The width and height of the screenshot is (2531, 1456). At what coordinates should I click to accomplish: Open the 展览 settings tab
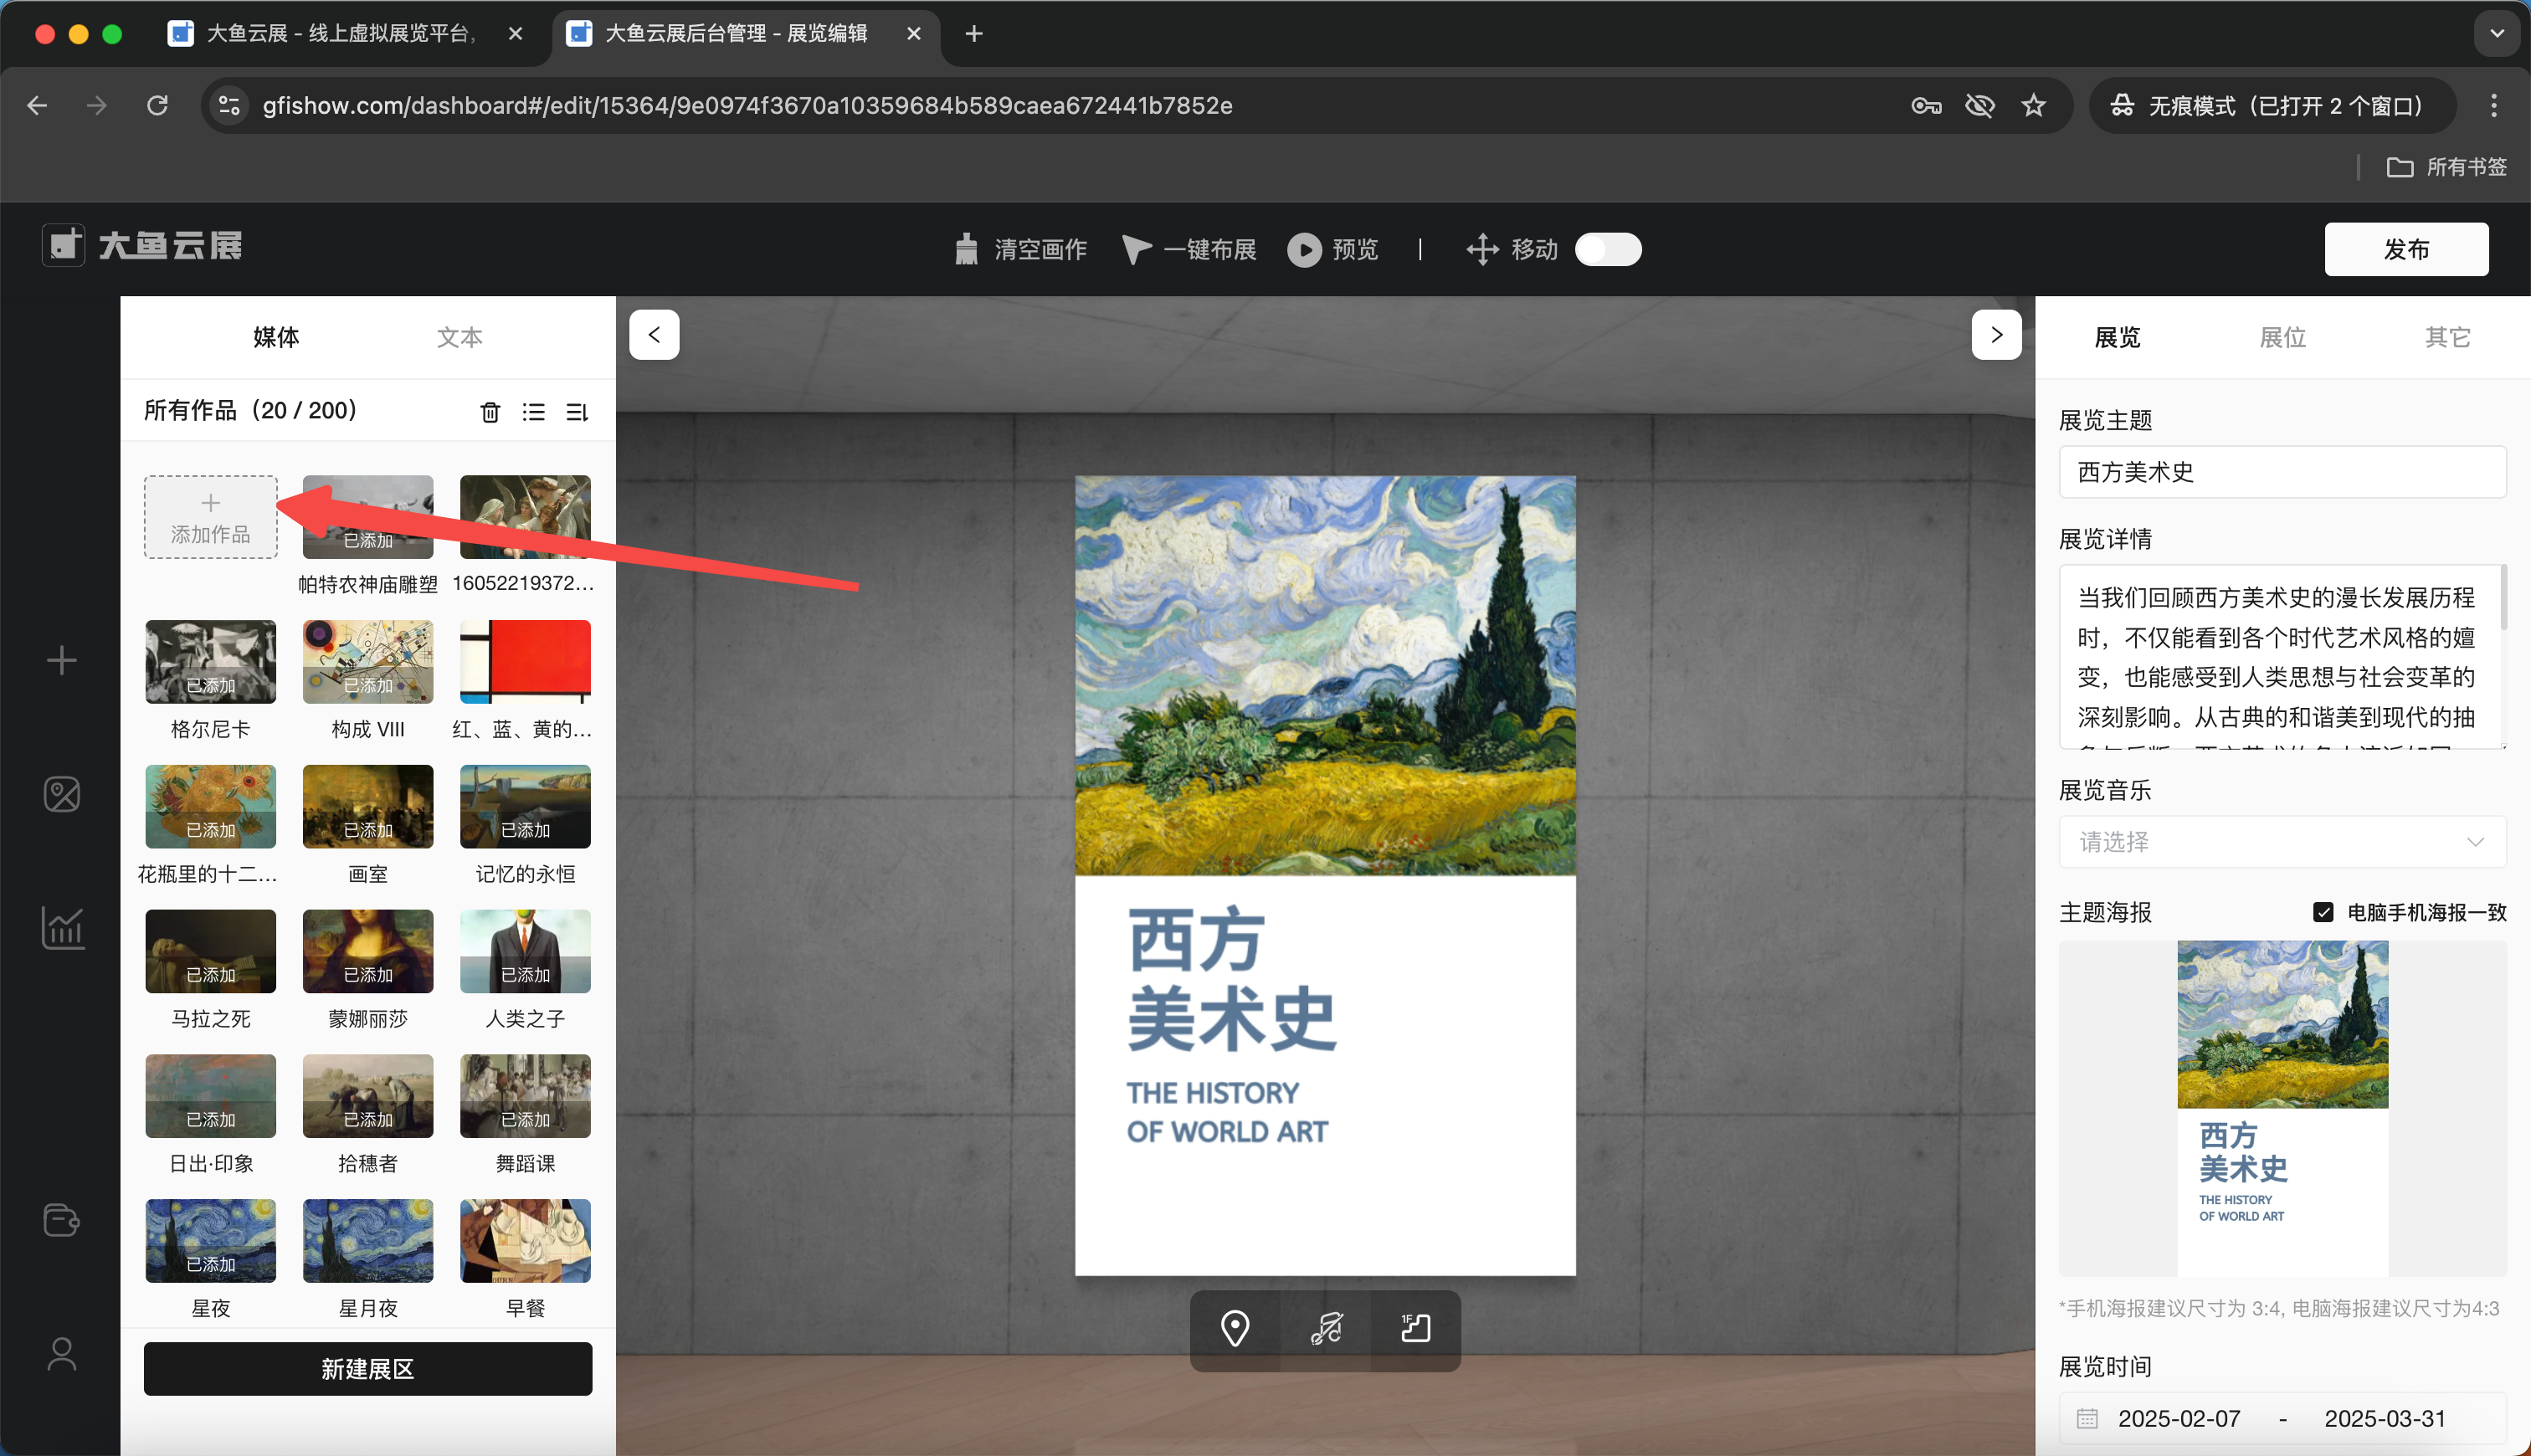click(x=2117, y=337)
